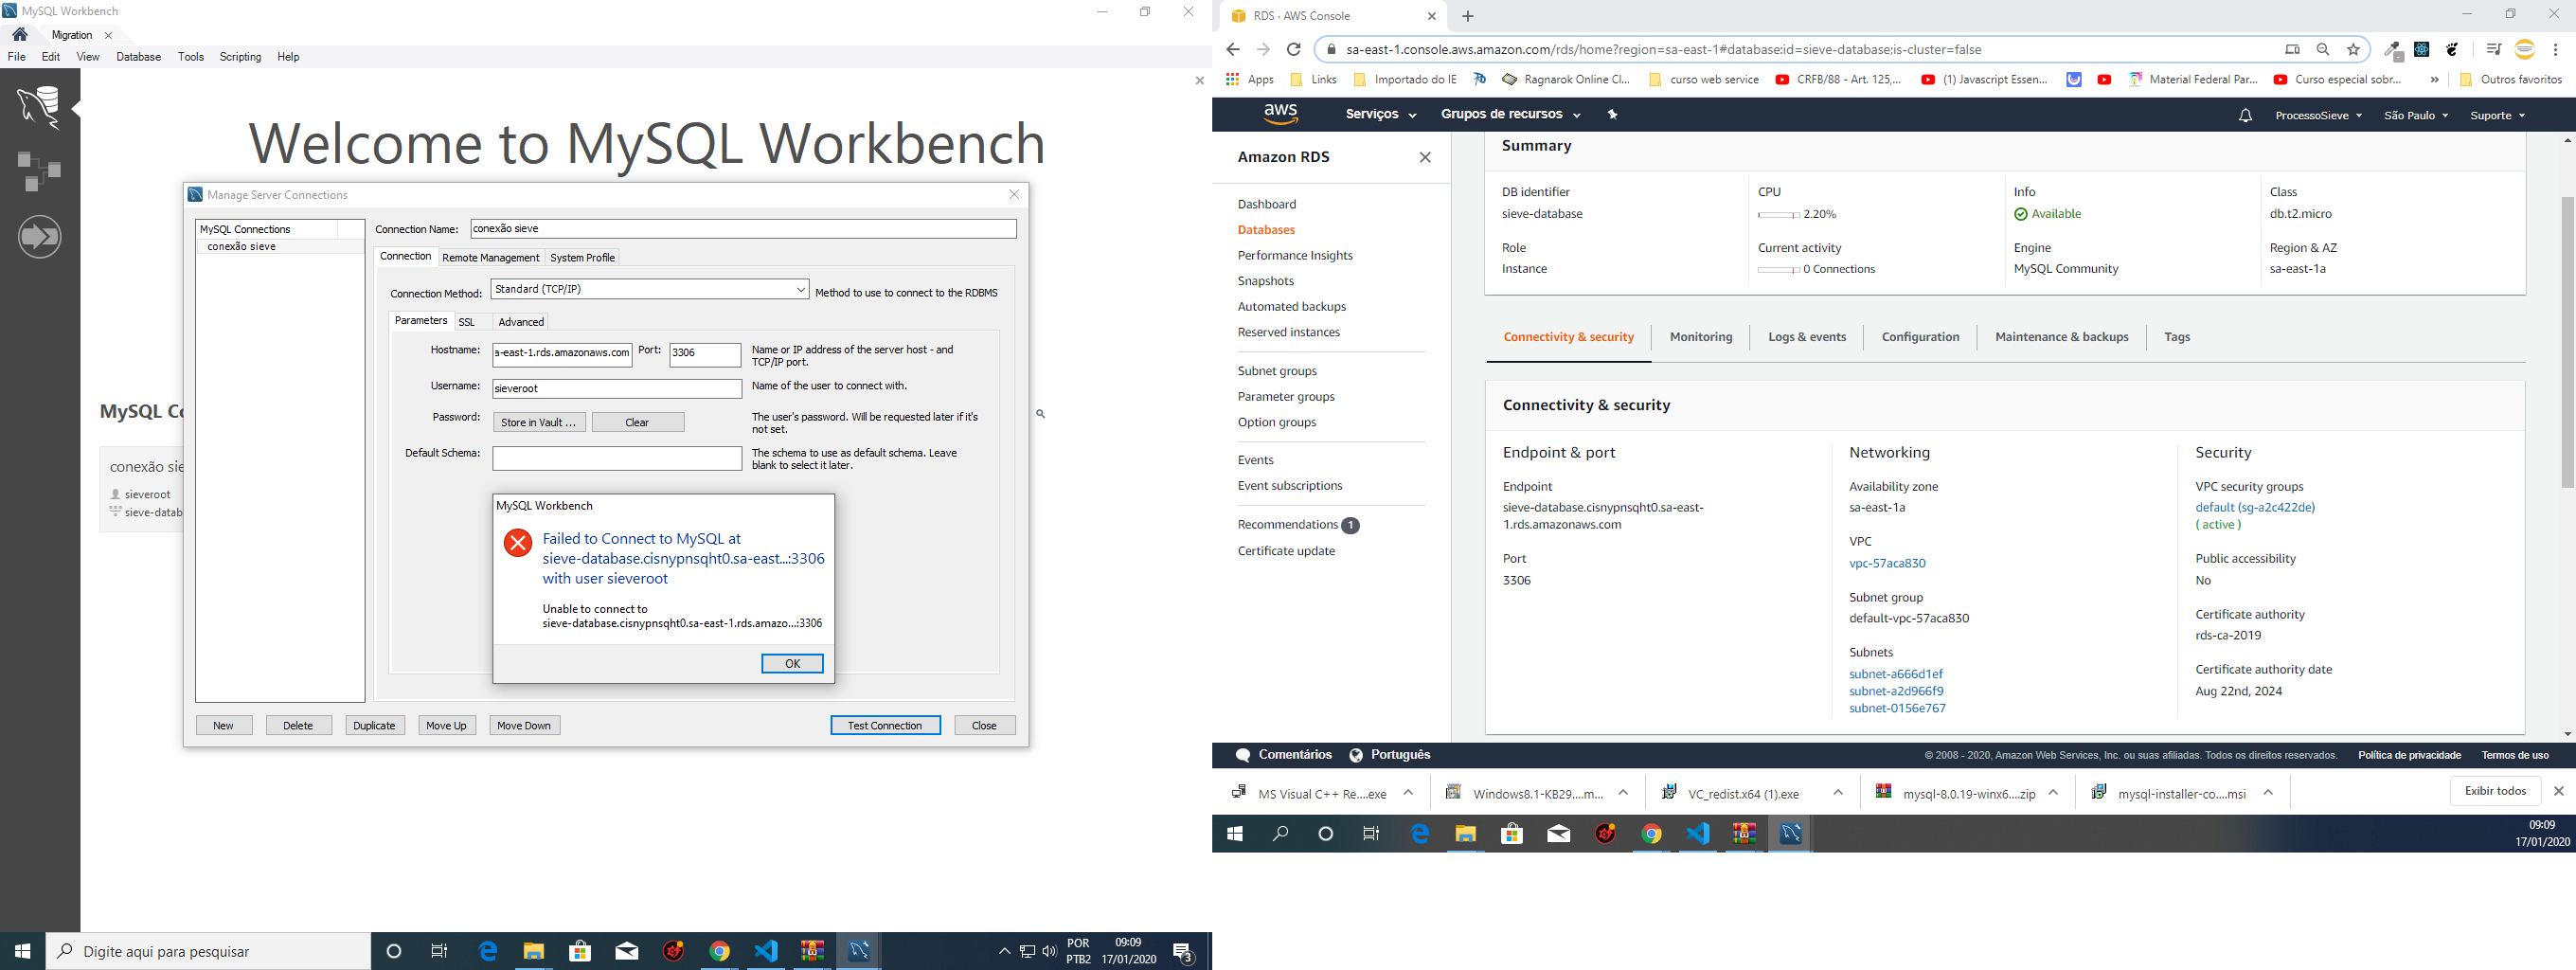Select conexão sieve in connections list
The image size is (2576, 970).
point(280,246)
